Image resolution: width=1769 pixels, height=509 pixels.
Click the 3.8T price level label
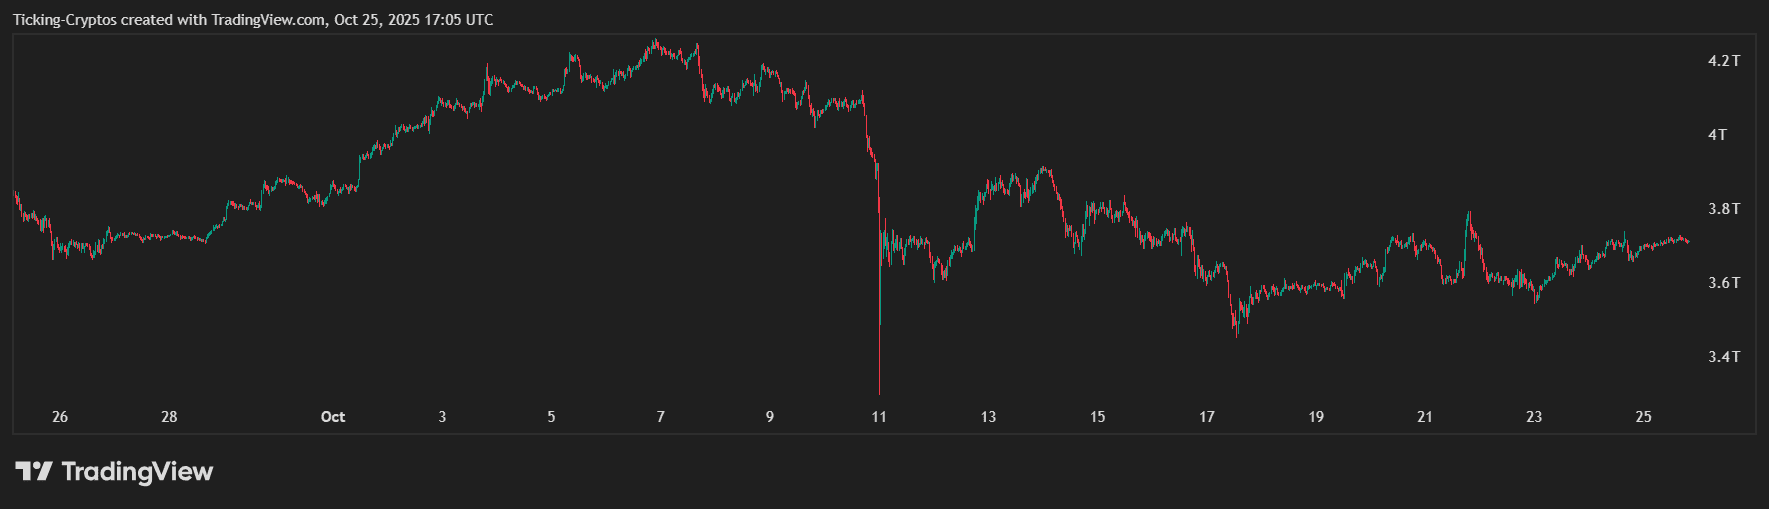pos(1723,209)
